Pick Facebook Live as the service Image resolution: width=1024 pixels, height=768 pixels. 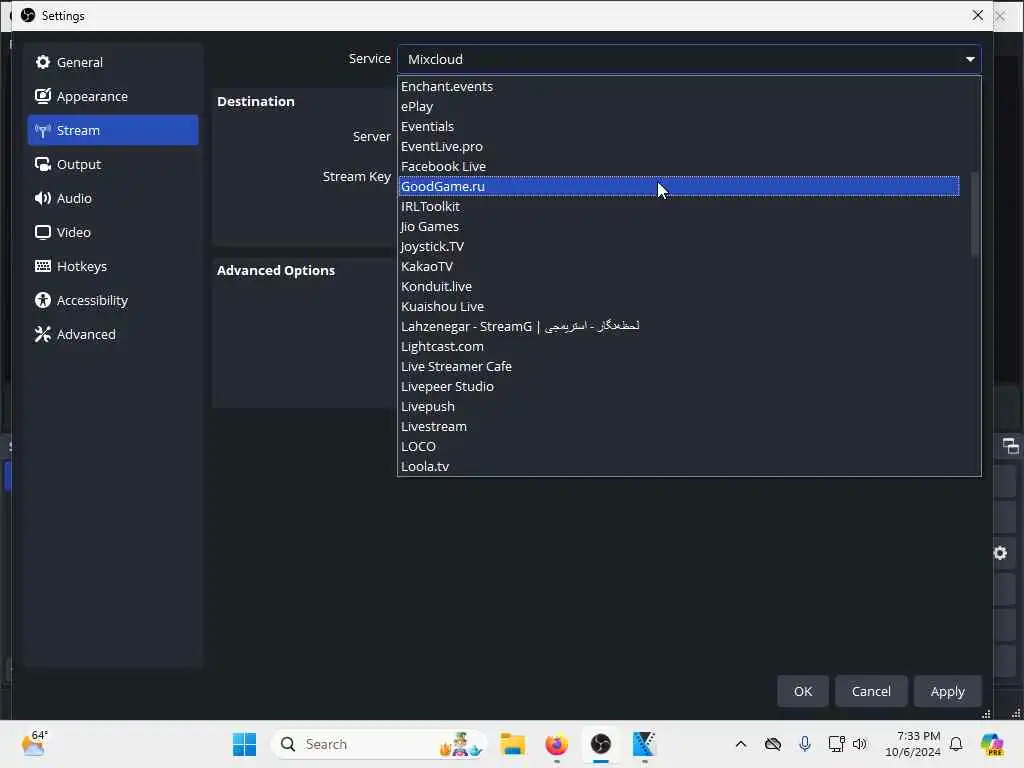[679, 167]
